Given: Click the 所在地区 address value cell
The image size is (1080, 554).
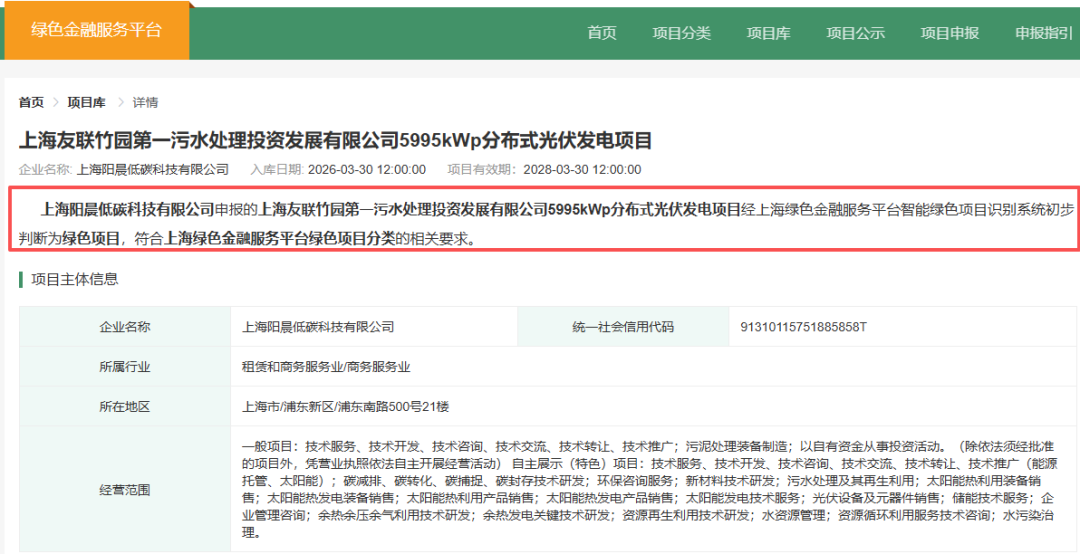Looking at the screenshot, I should coord(346,407).
